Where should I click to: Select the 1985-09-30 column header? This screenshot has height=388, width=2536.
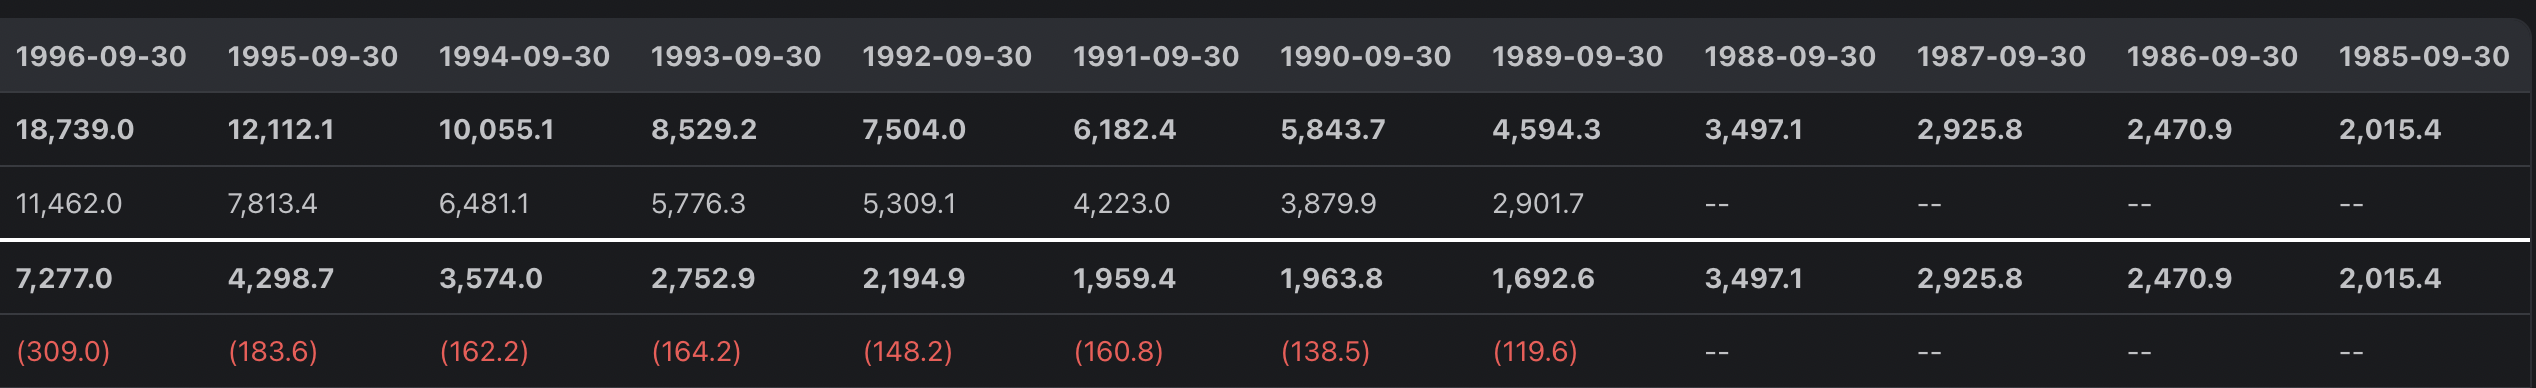2424,56
